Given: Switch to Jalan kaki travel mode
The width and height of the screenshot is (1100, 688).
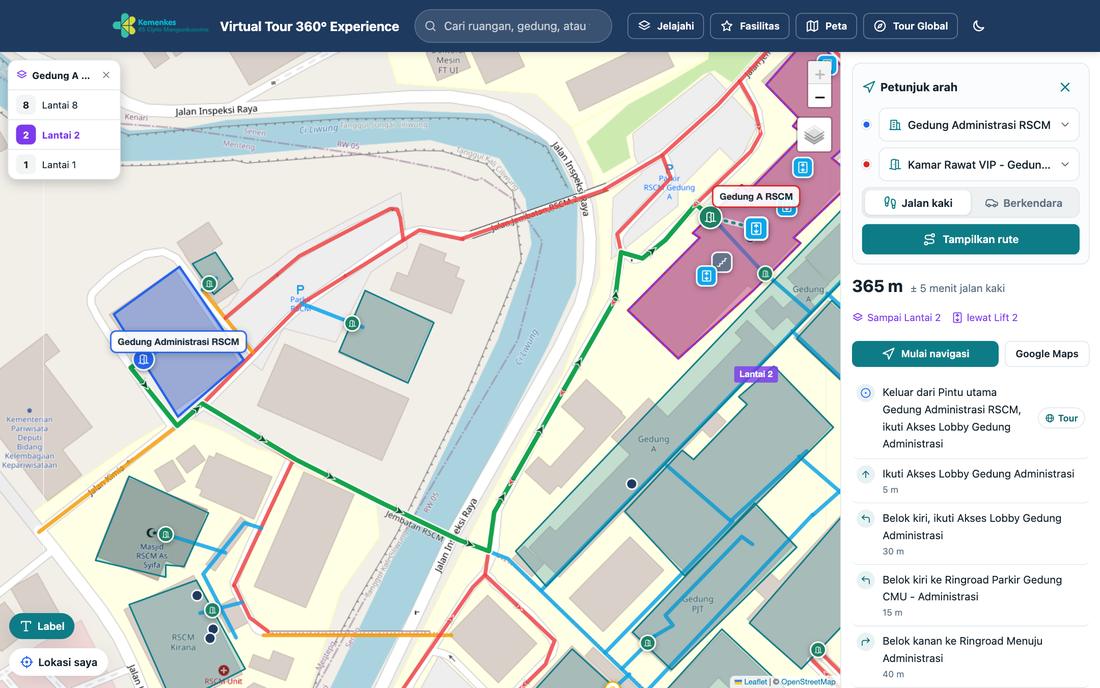Looking at the screenshot, I should click(918, 203).
